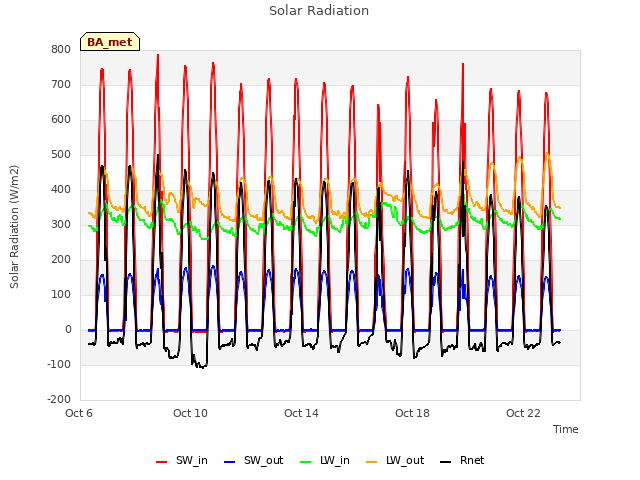Toggle the LW_out series in the legend
This screenshot has width=640, height=480.
[395, 461]
